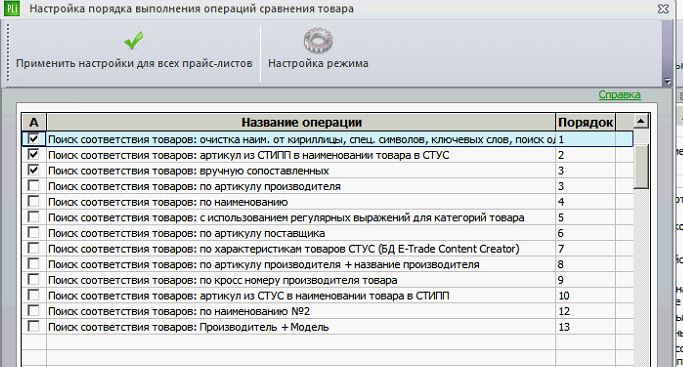This screenshot has width=683, height=367.
Task: Click order value 9 in Порядок column
Action: coord(561,280)
